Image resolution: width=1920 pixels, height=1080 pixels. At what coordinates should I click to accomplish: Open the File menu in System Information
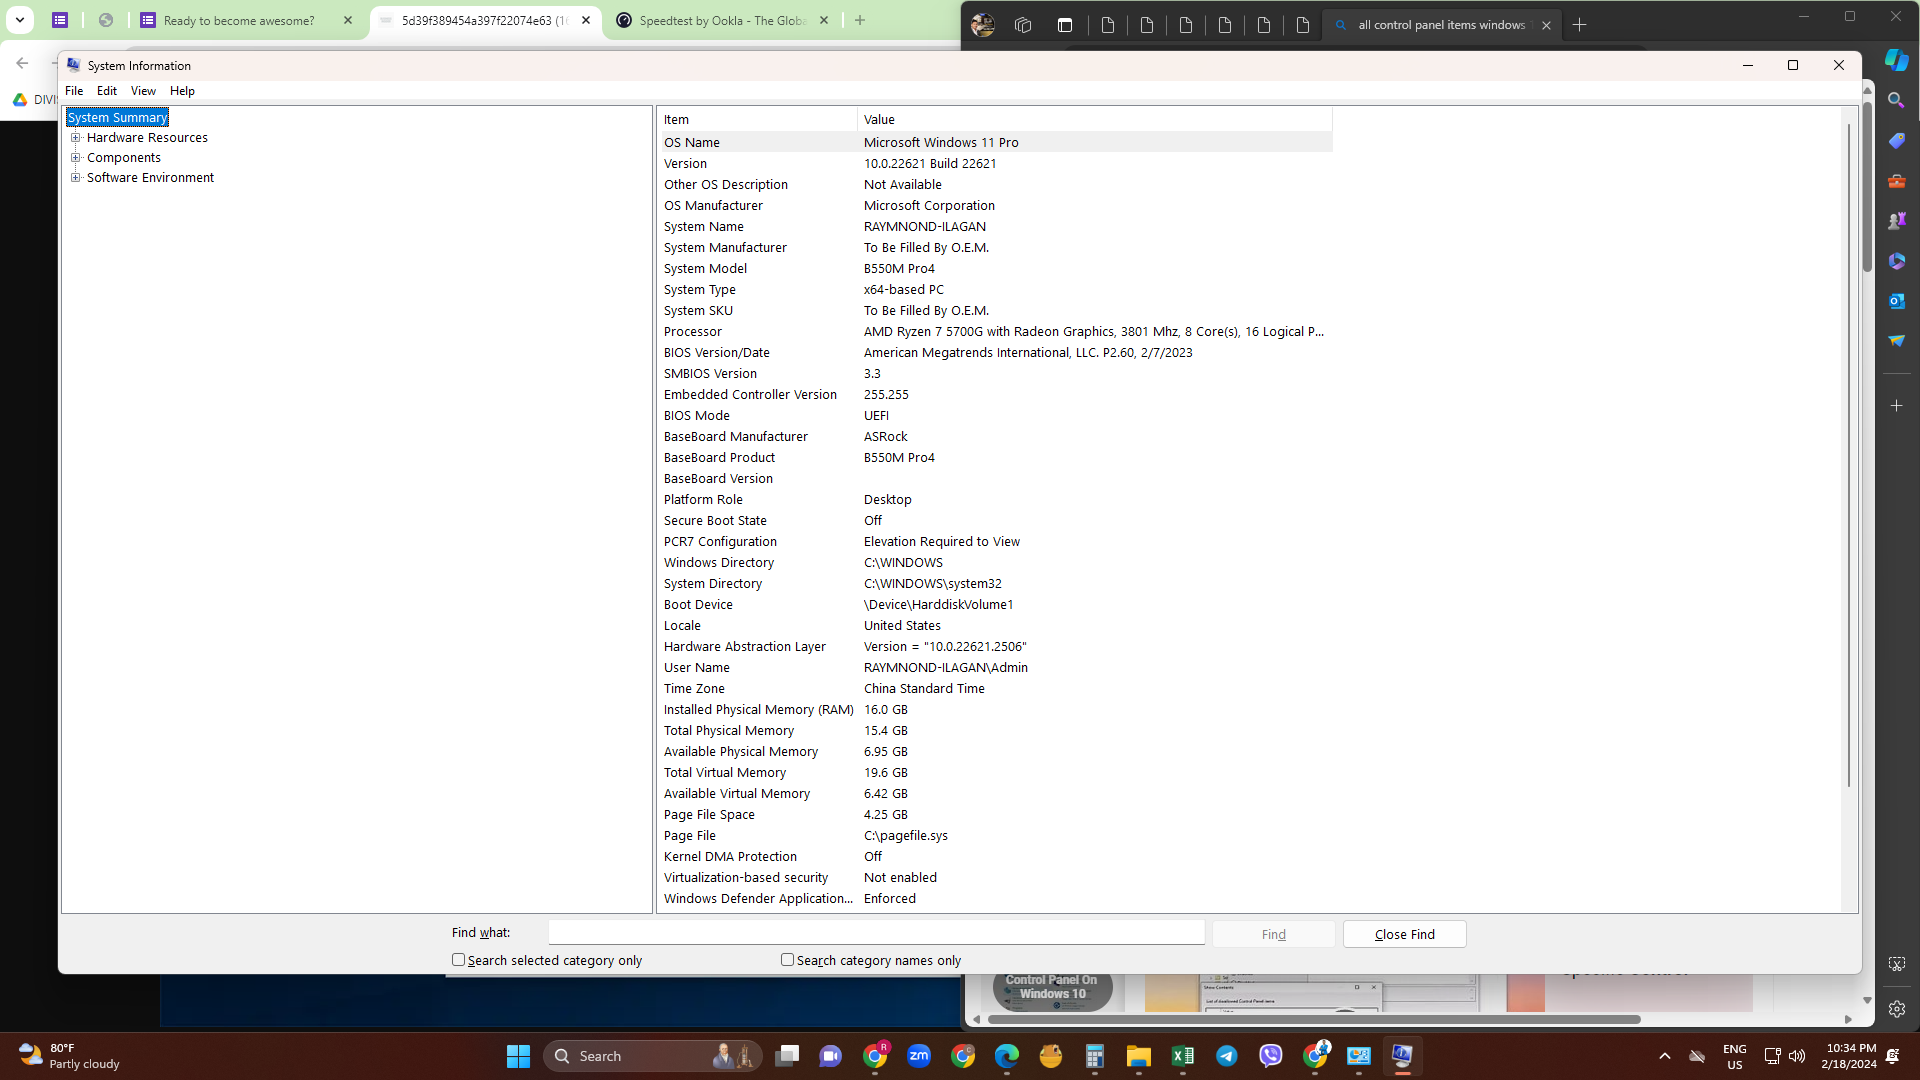pyautogui.click(x=74, y=91)
